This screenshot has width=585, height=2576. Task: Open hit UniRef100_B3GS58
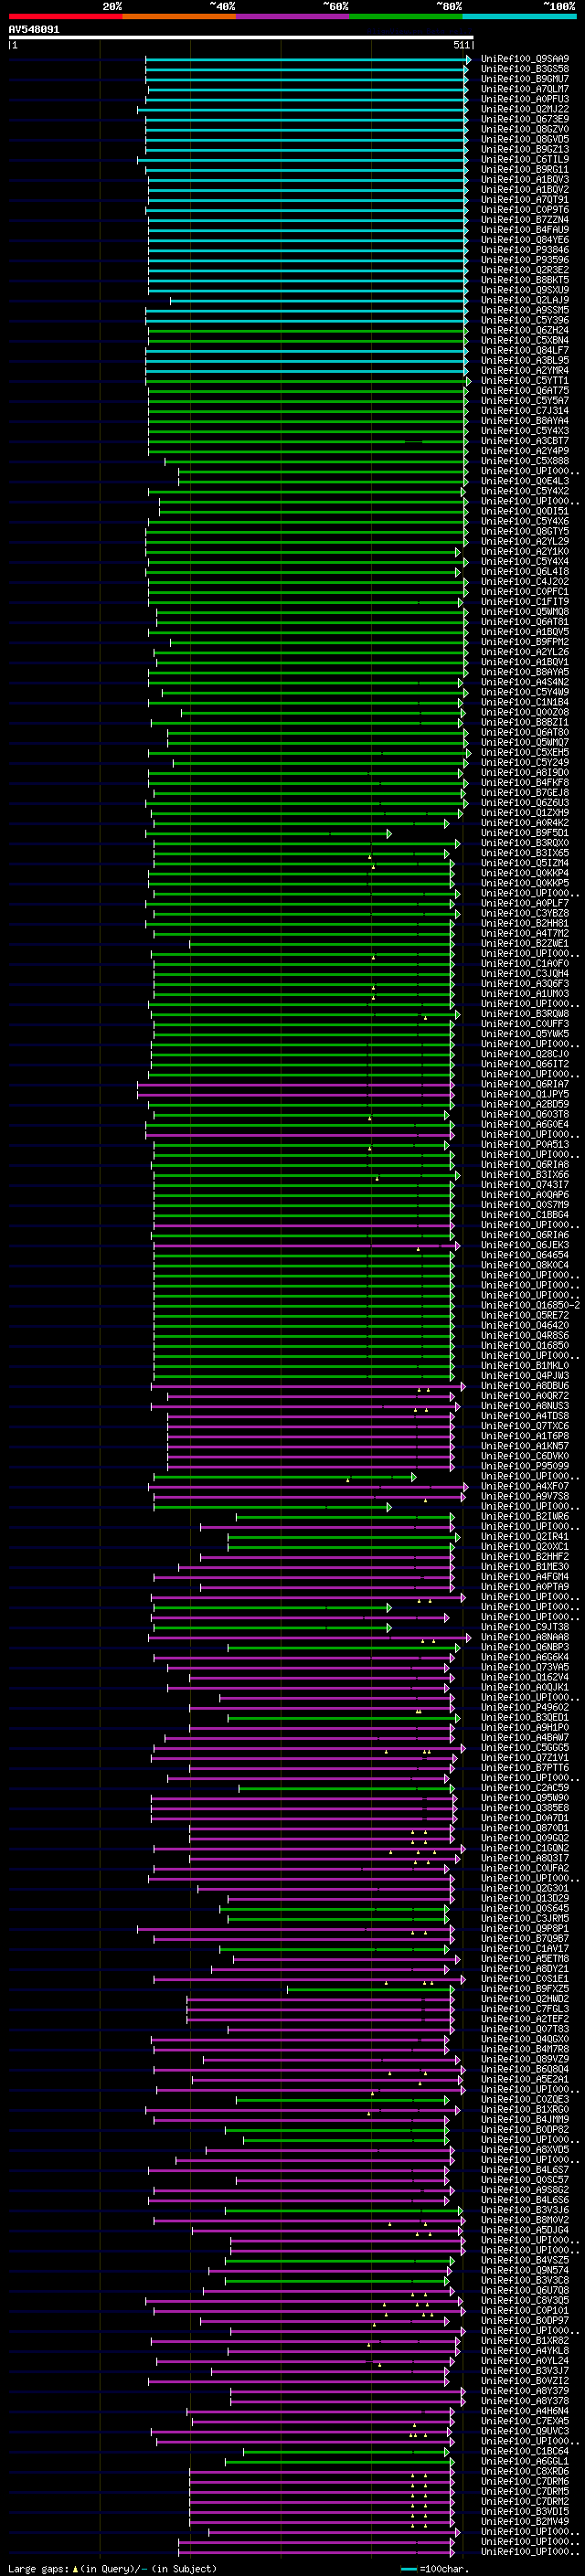point(525,69)
